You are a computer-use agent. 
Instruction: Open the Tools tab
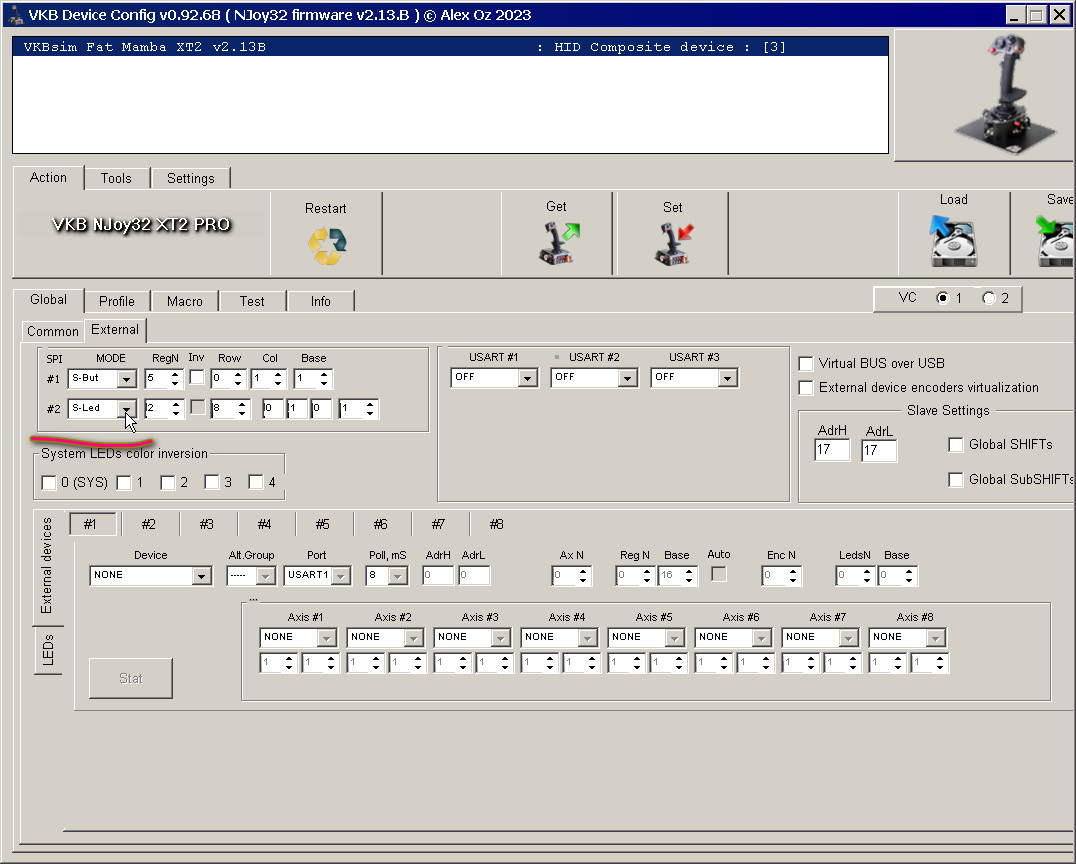coord(116,178)
